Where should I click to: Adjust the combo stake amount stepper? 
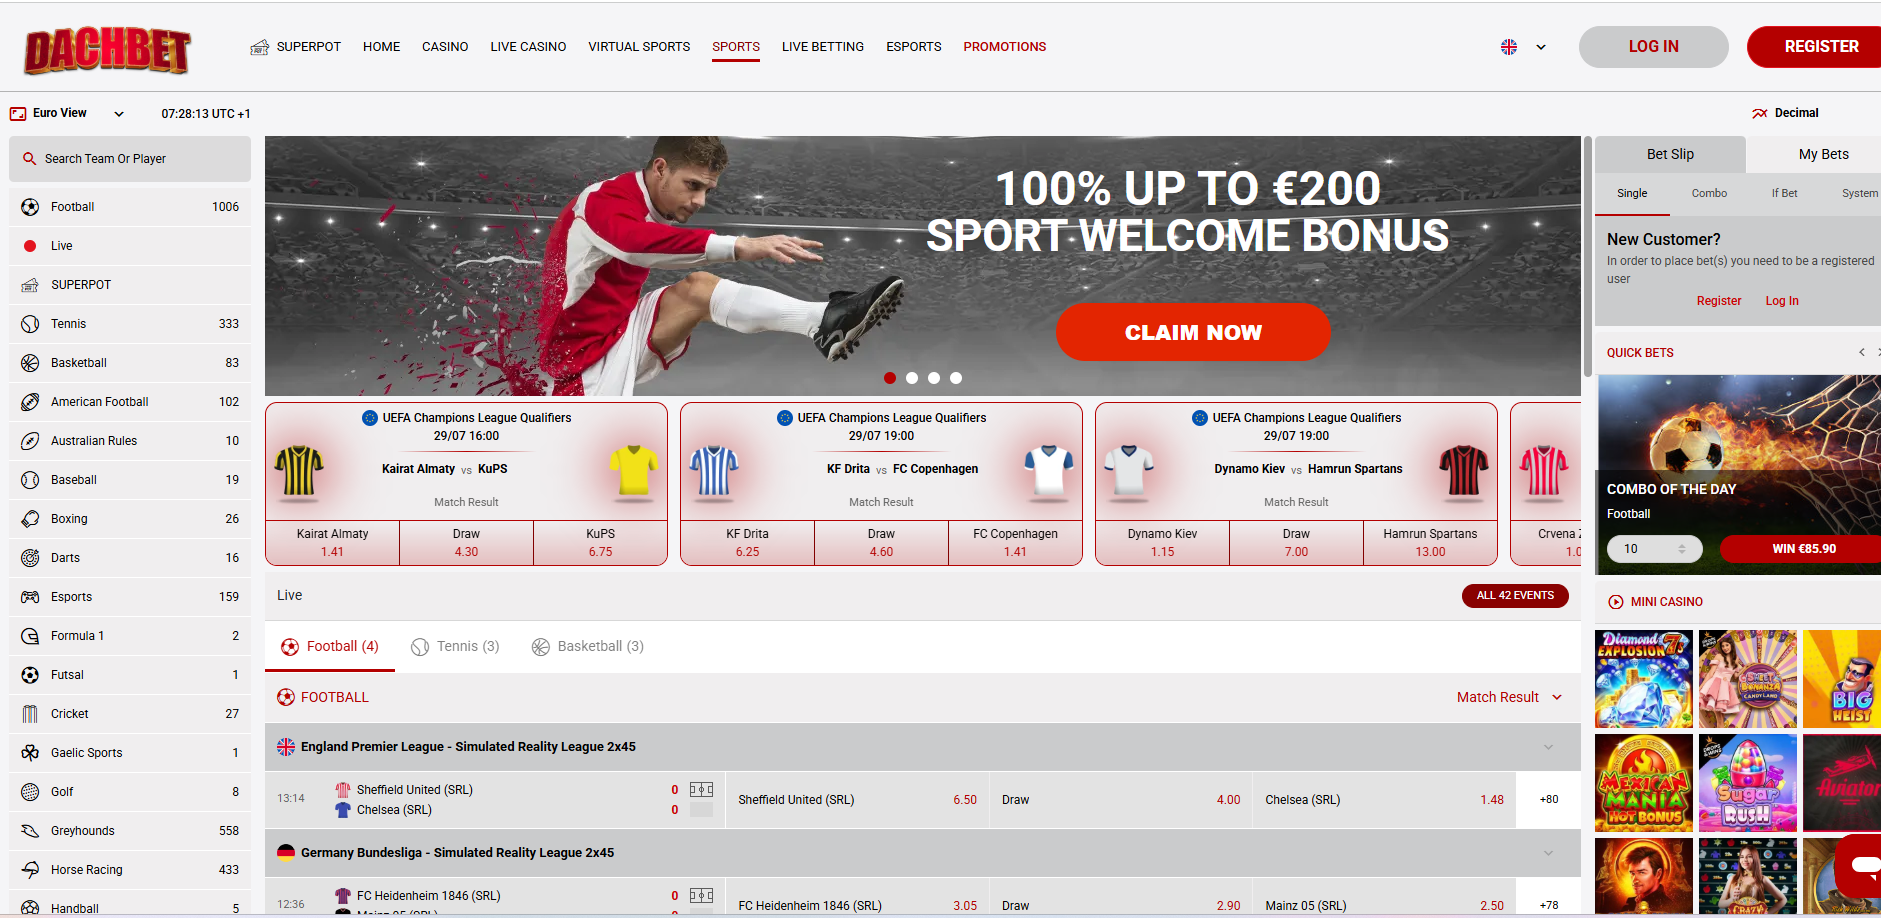1682,549
